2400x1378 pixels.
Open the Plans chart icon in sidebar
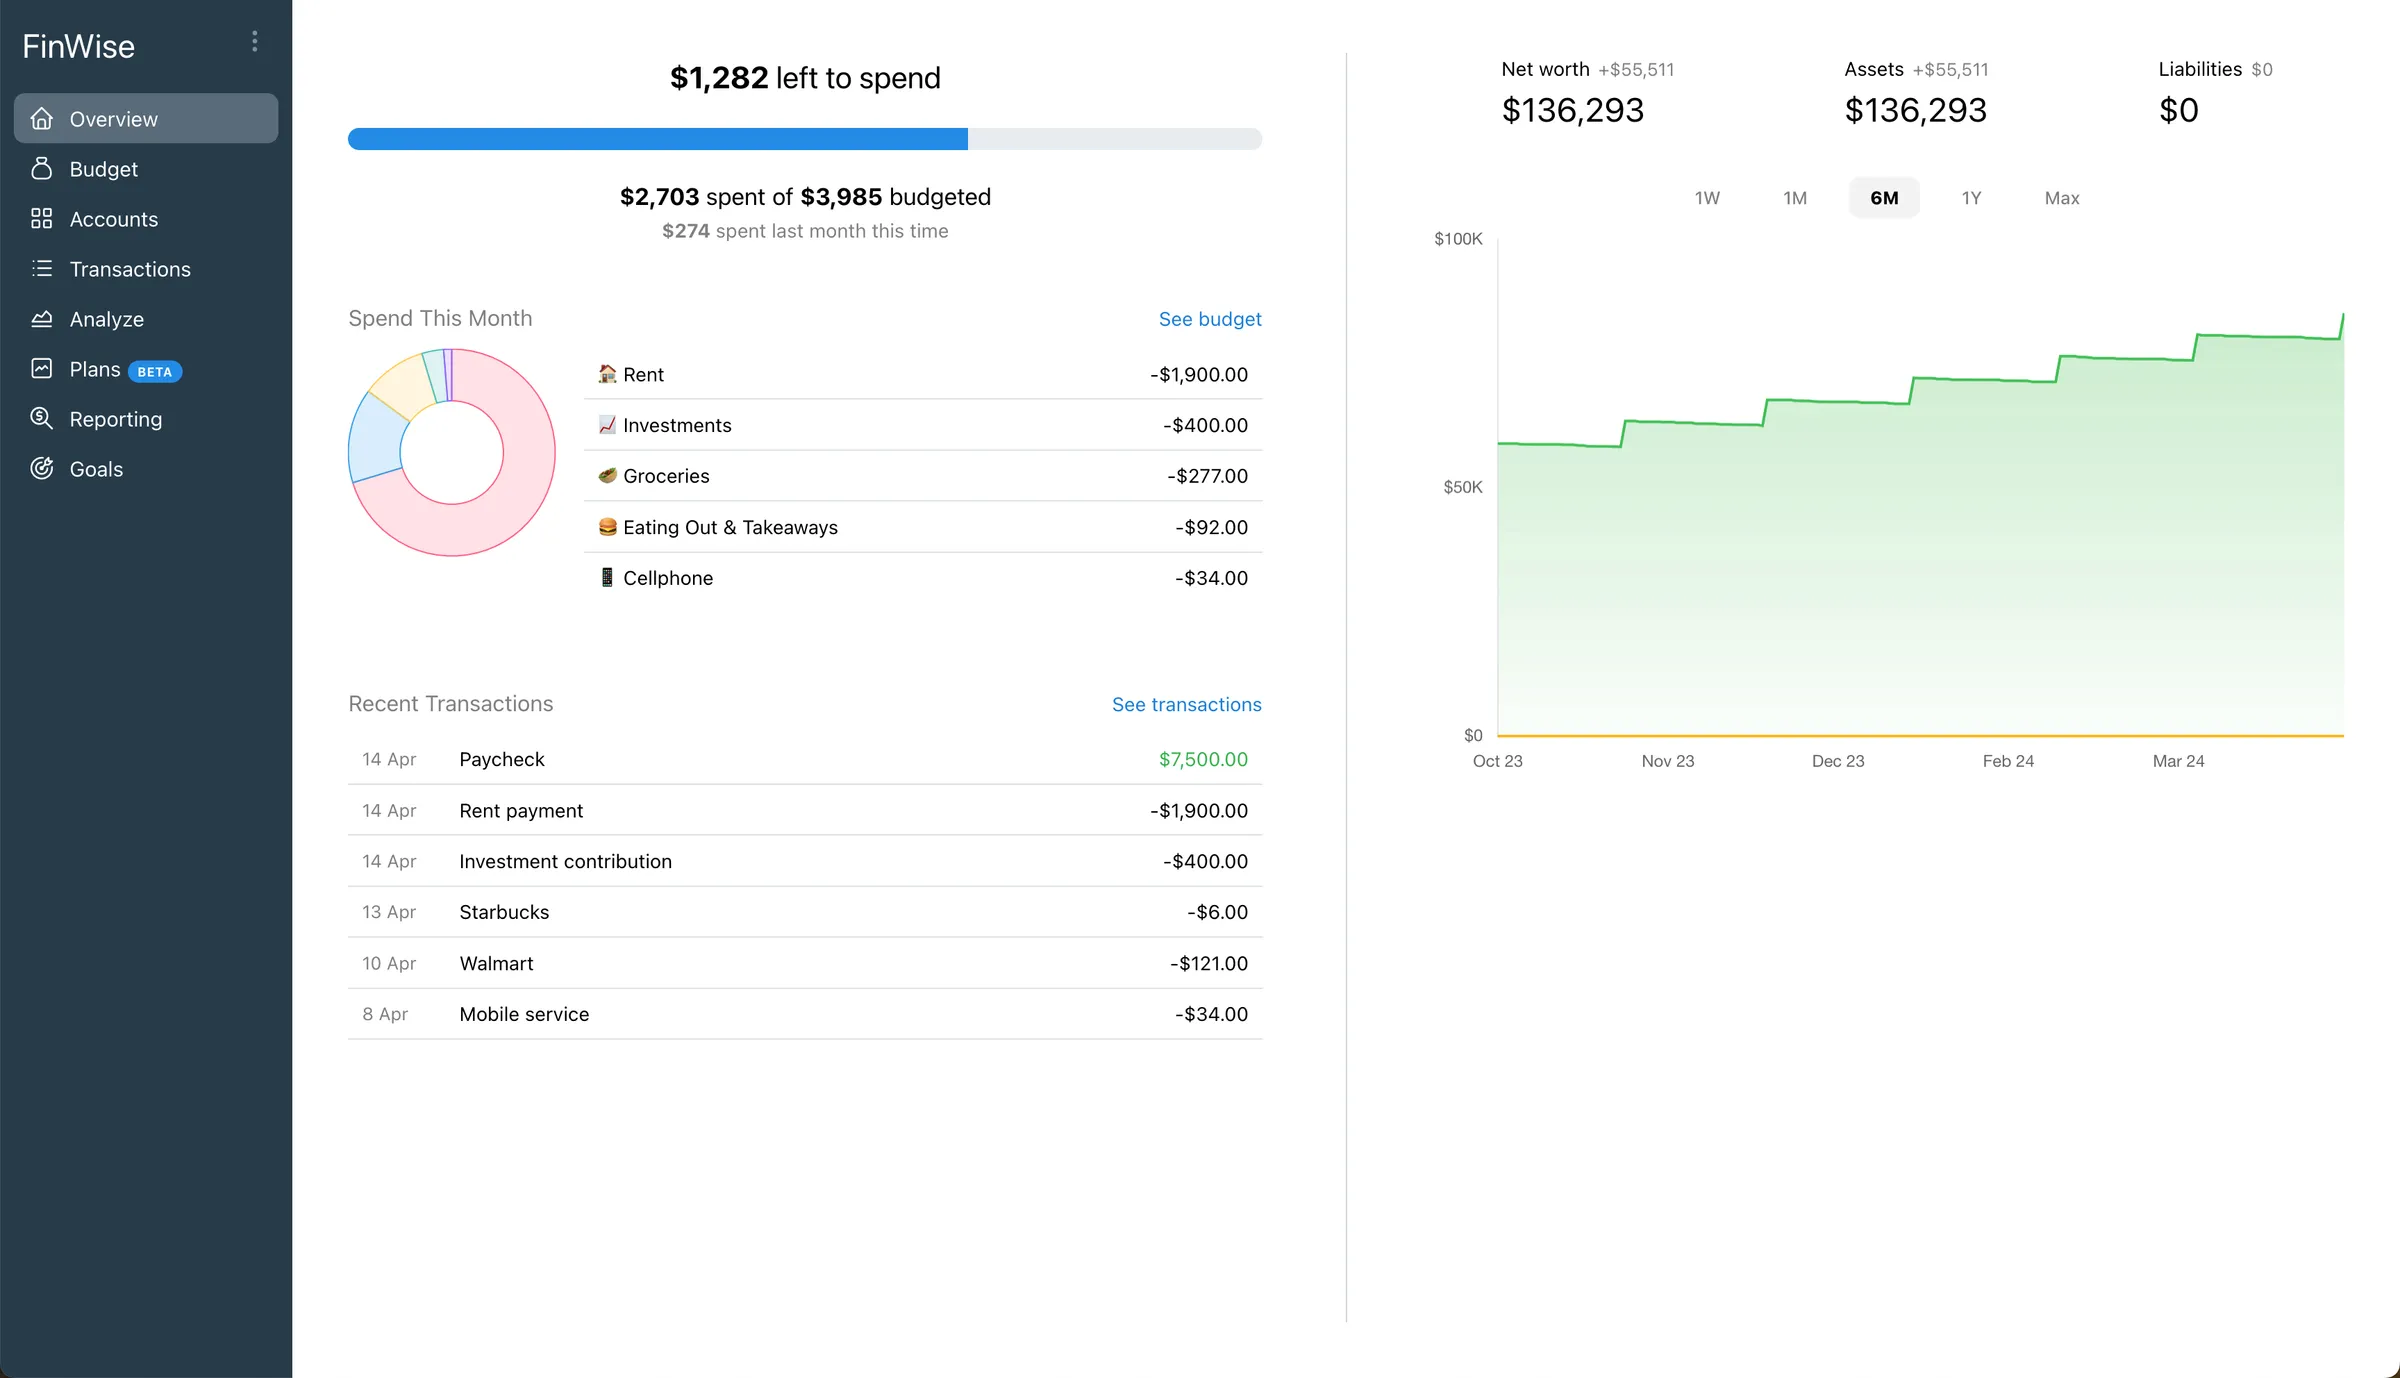tap(41, 368)
